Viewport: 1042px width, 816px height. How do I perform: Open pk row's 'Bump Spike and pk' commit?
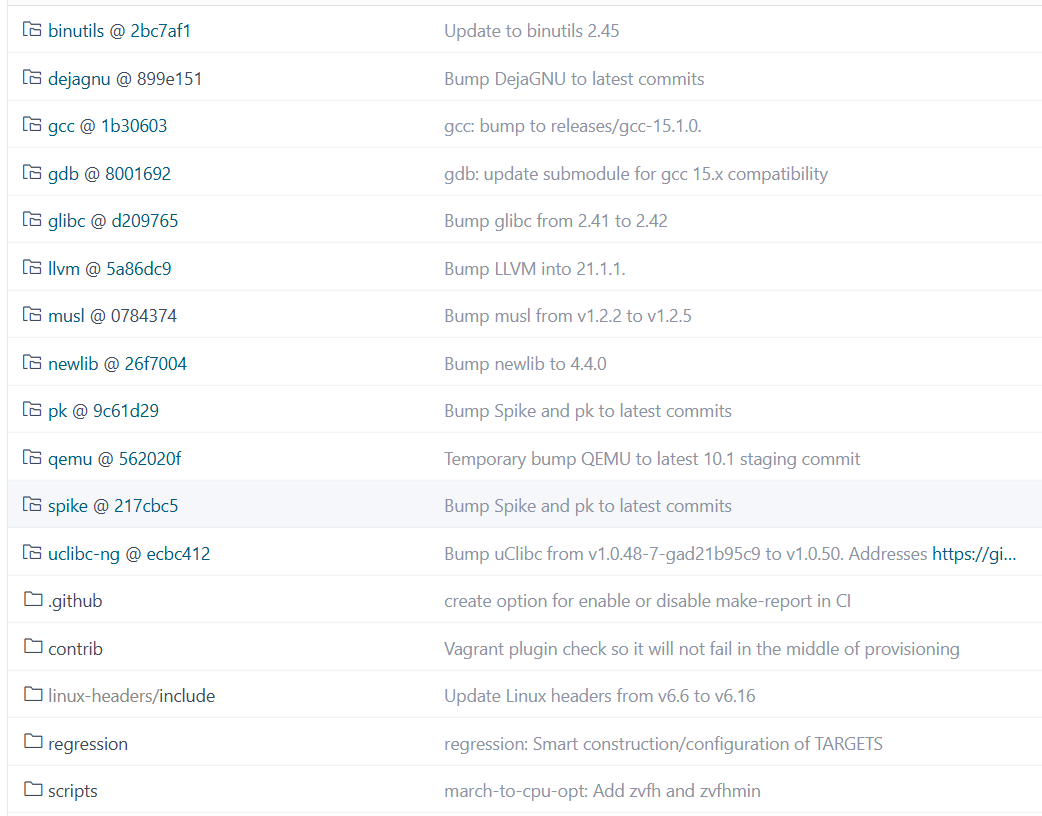[x=587, y=411]
